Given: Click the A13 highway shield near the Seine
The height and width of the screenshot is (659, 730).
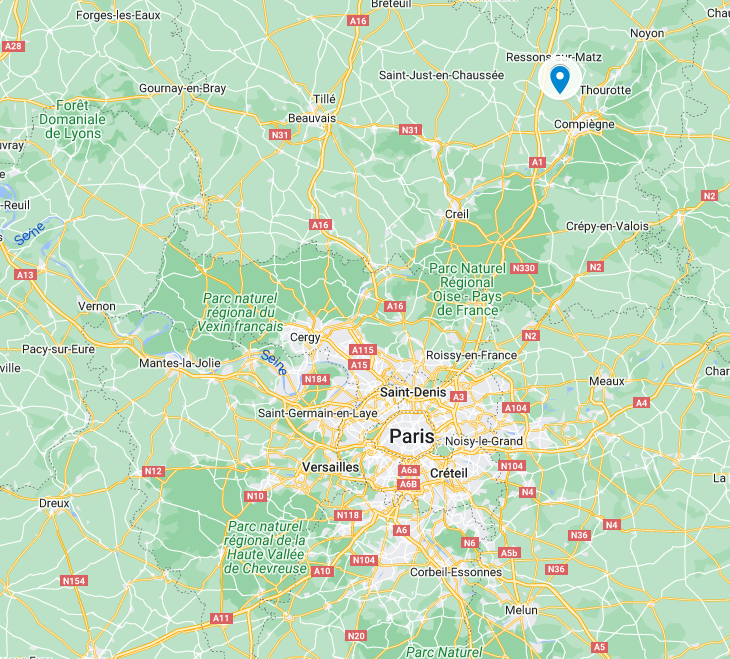Looking at the screenshot, I should (x=25, y=275).
